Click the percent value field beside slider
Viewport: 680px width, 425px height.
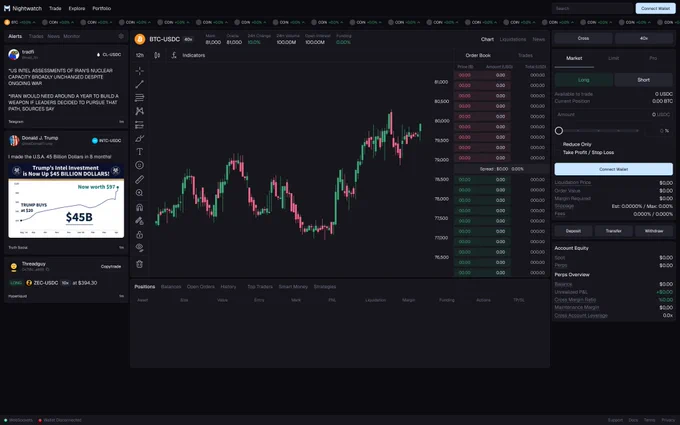[659, 131]
